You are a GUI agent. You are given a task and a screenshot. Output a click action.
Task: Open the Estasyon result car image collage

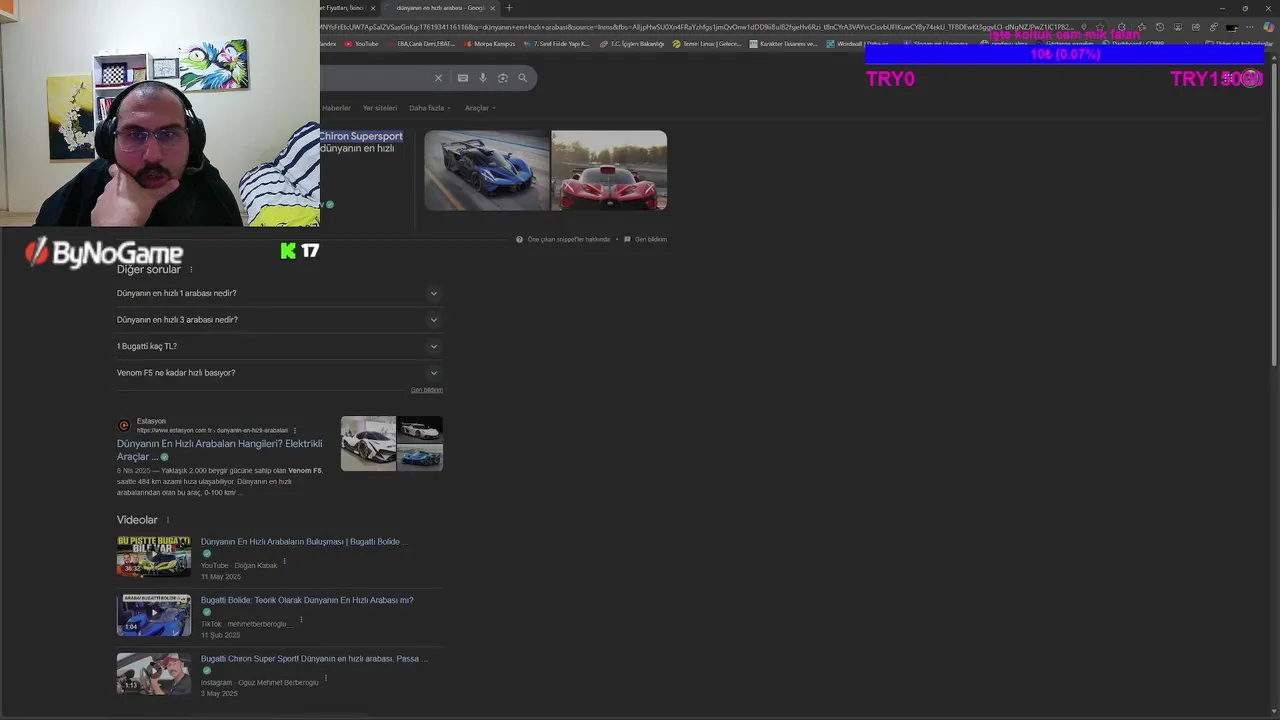point(392,443)
